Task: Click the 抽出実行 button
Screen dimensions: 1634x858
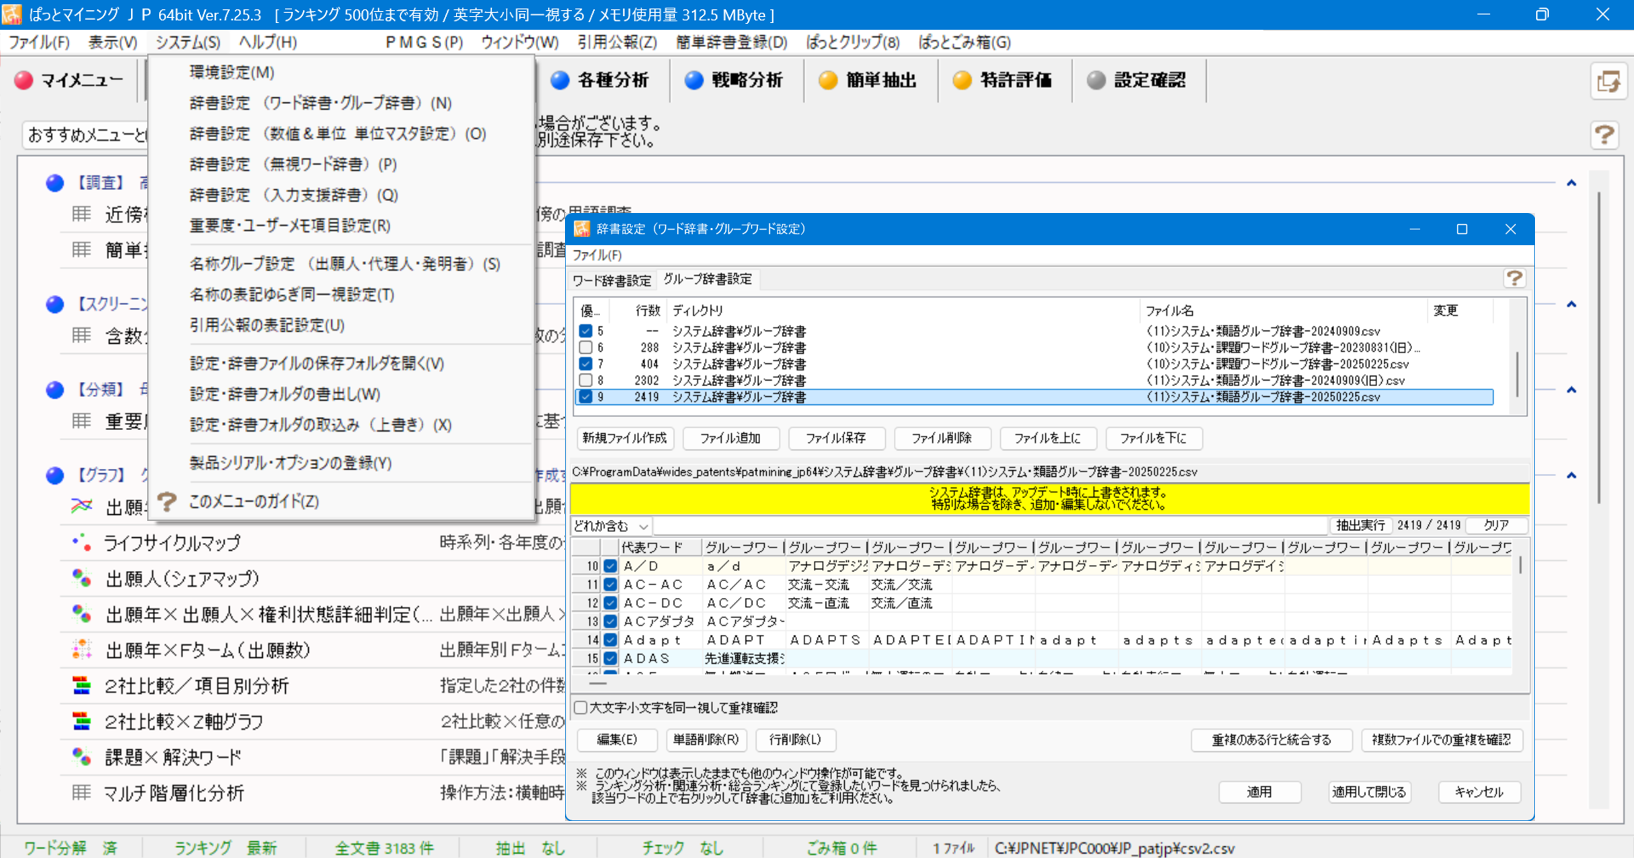Action: tap(1360, 525)
